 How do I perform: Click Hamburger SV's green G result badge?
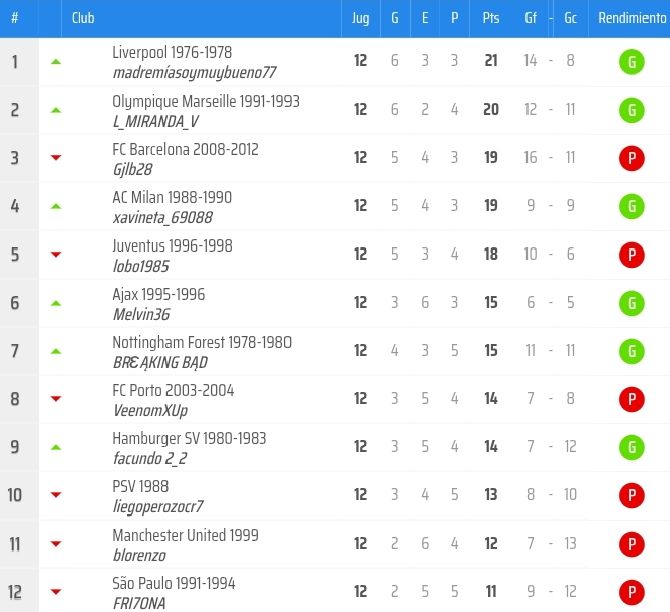click(630, 447)
